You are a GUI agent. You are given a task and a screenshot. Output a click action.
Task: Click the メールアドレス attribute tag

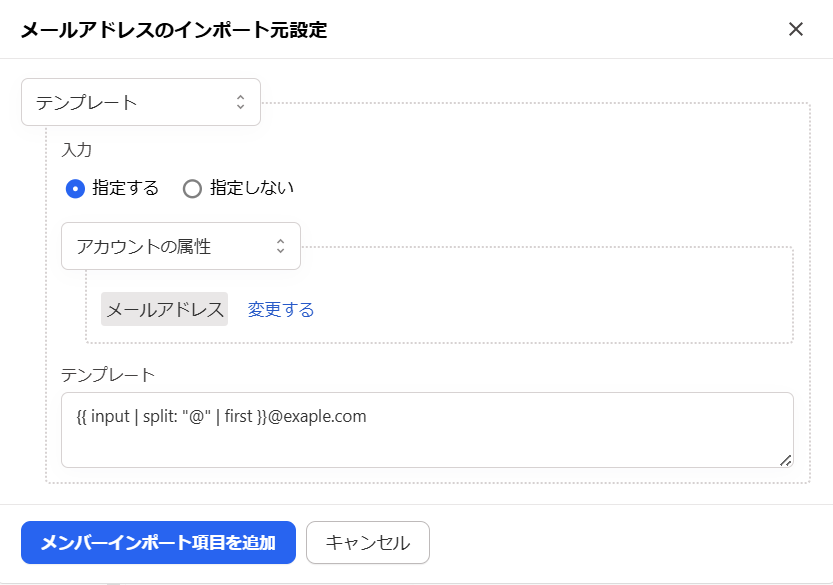(x=164, y=309)
